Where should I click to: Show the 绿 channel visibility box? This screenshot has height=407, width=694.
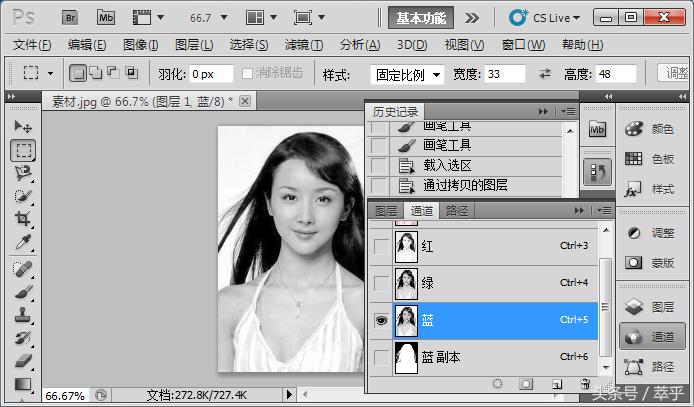pyautogui.click(x=381, y=283)
